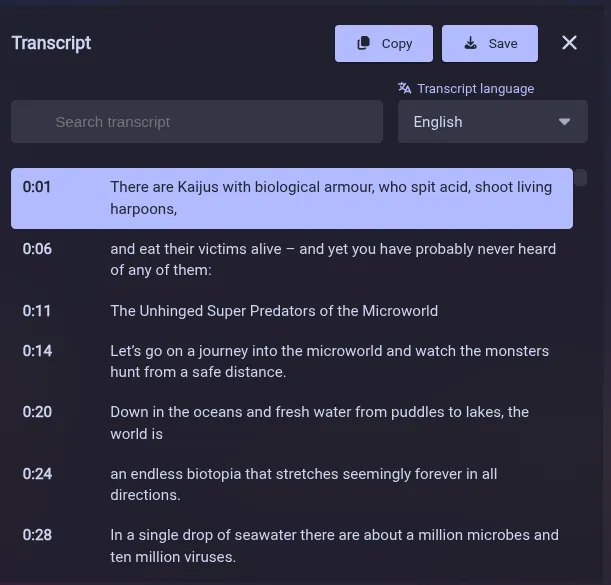Viewport: 611px width, 585px height.
Task: Click the Transcript language label
Action: pos(475,88)
